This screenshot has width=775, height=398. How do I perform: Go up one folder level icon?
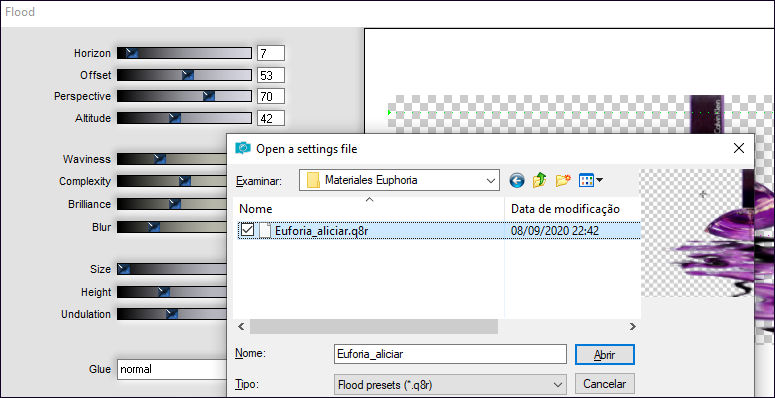[539, 180]
